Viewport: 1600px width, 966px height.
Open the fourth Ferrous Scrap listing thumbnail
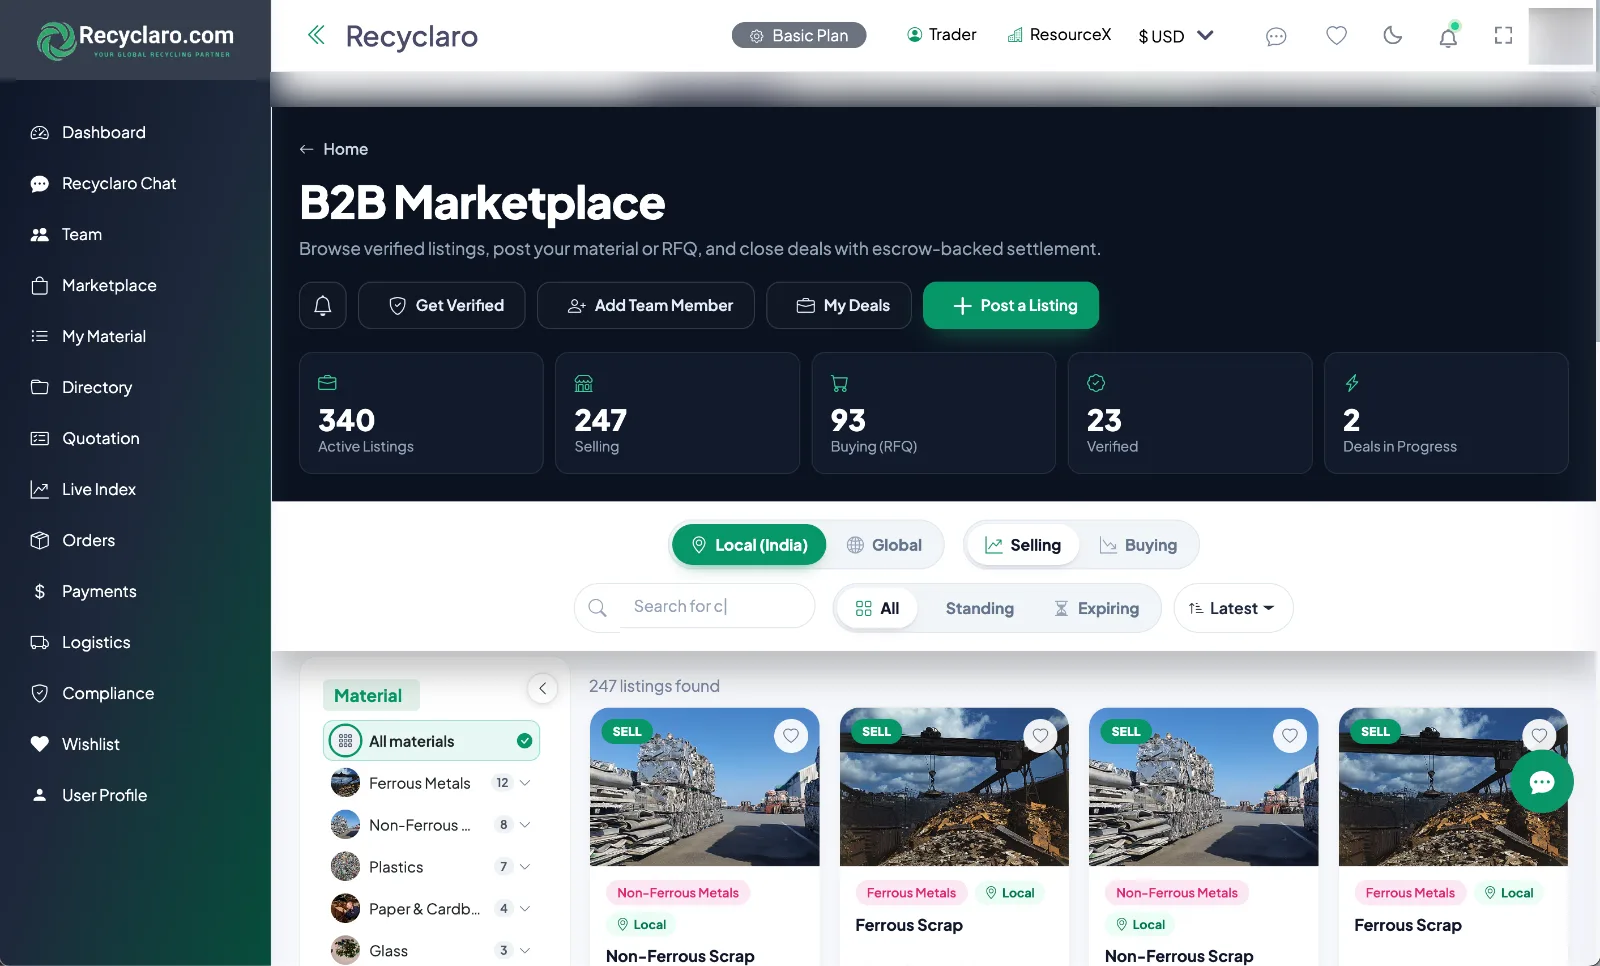click(x=1453, y=787)
